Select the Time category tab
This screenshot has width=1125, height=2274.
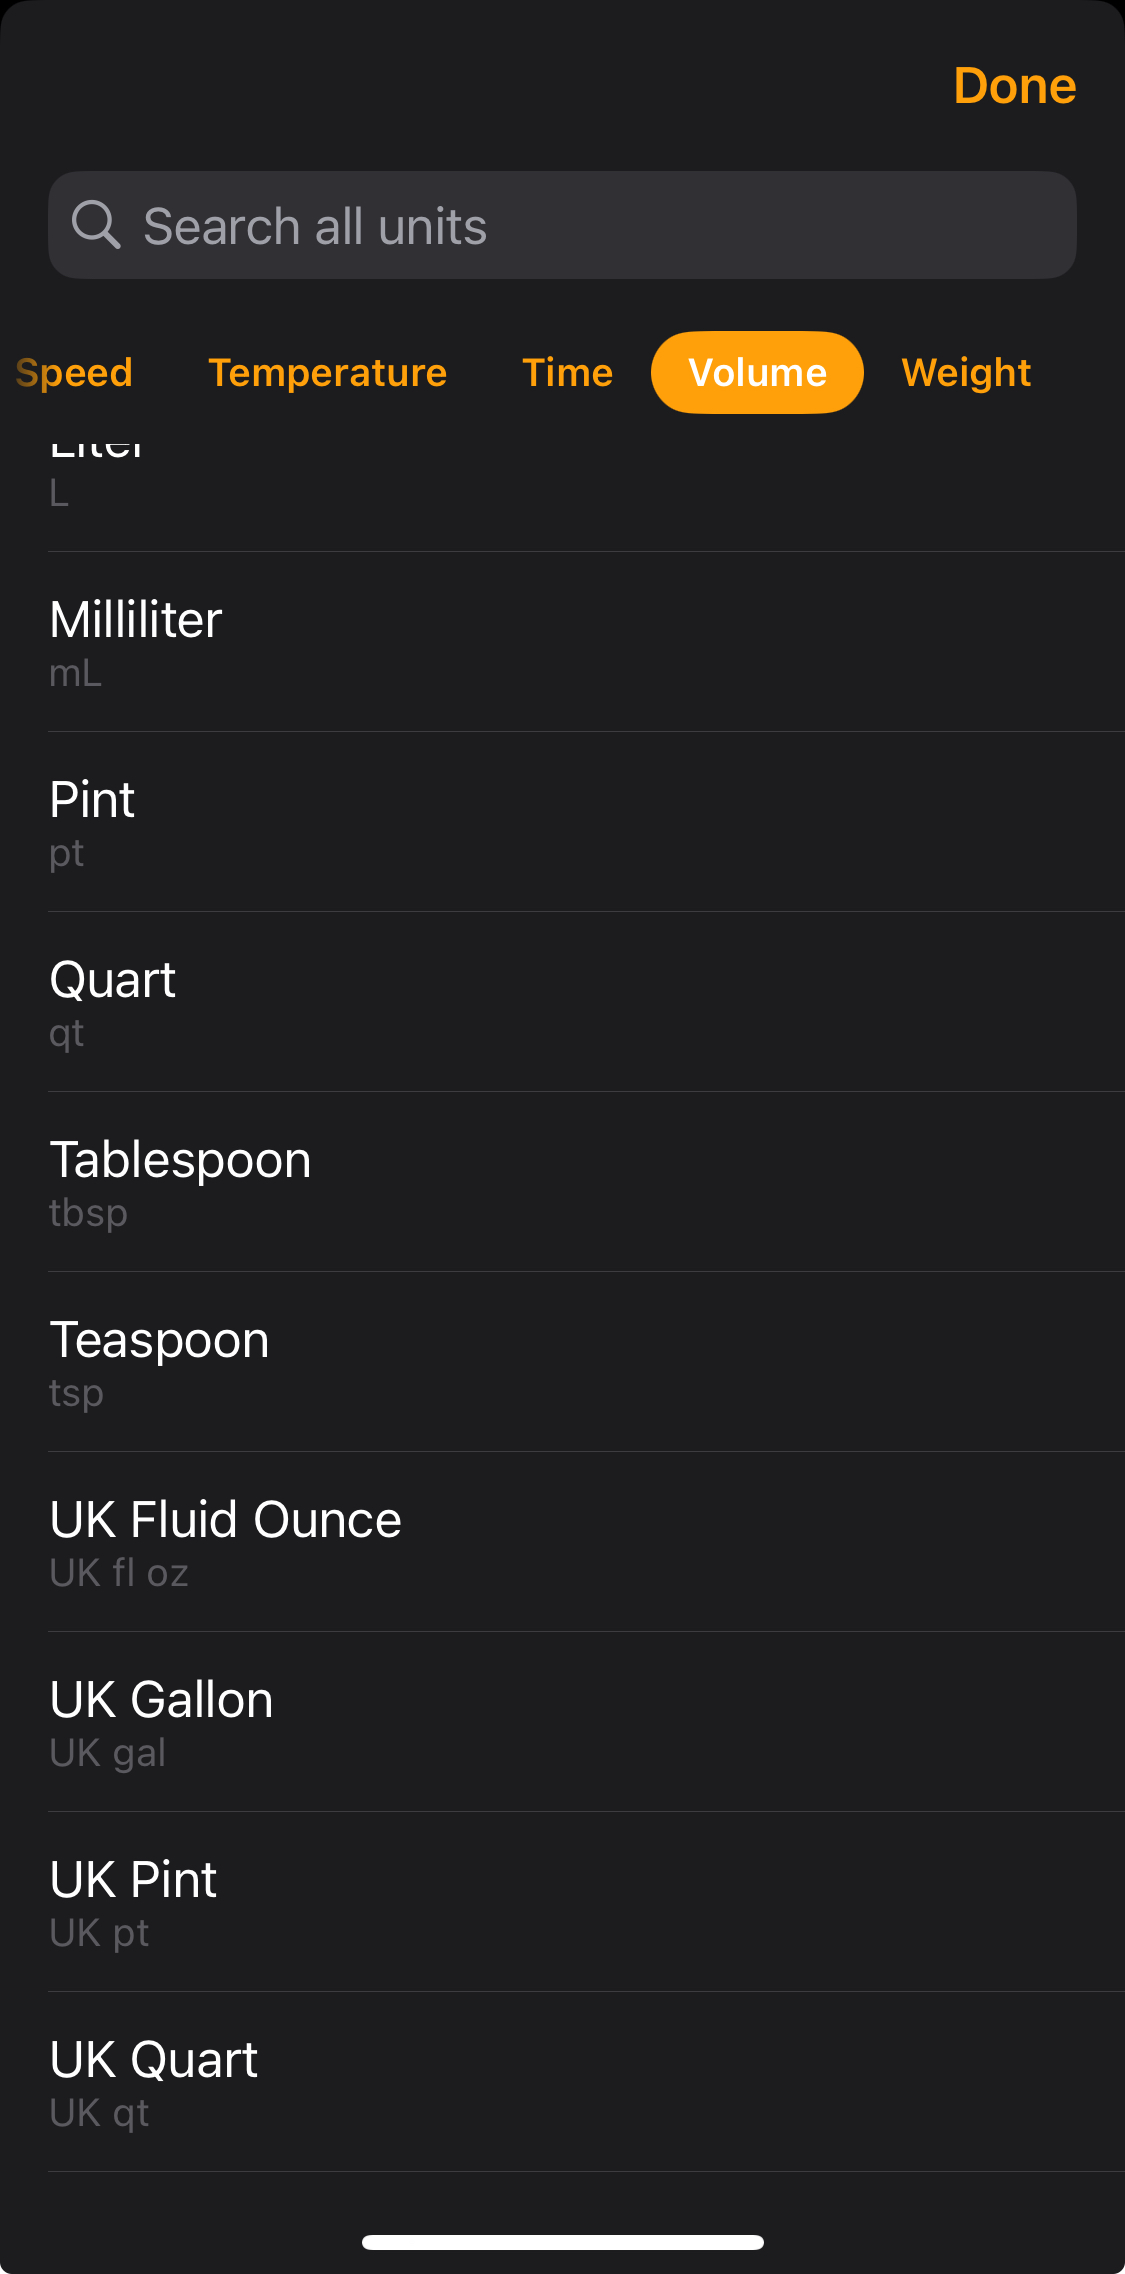coord(567,373)
